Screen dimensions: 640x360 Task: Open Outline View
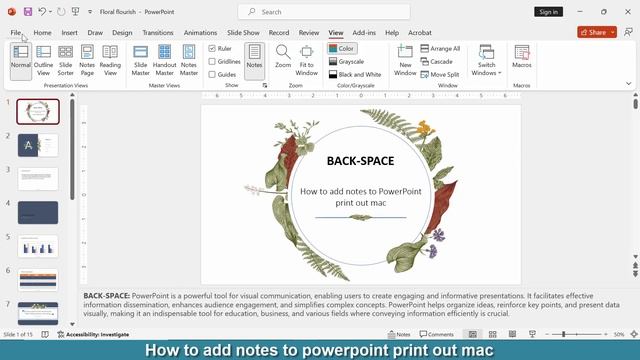[43, 61]
